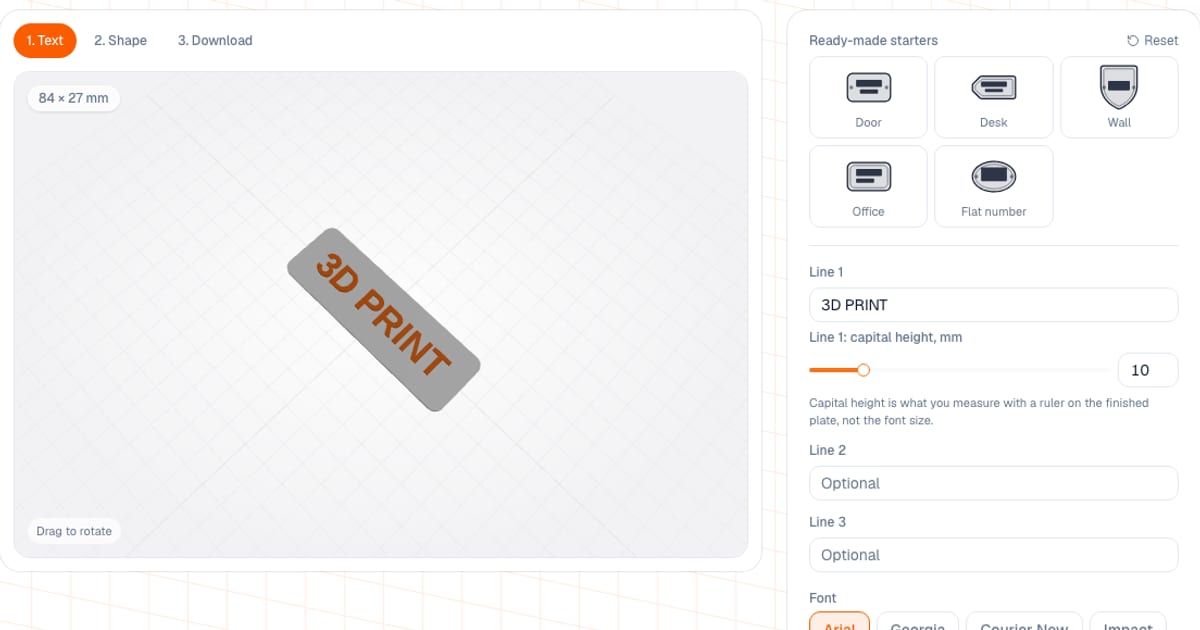Select the Arial font option
This screenshot has height=630, width=1200.
pos(840,622)
